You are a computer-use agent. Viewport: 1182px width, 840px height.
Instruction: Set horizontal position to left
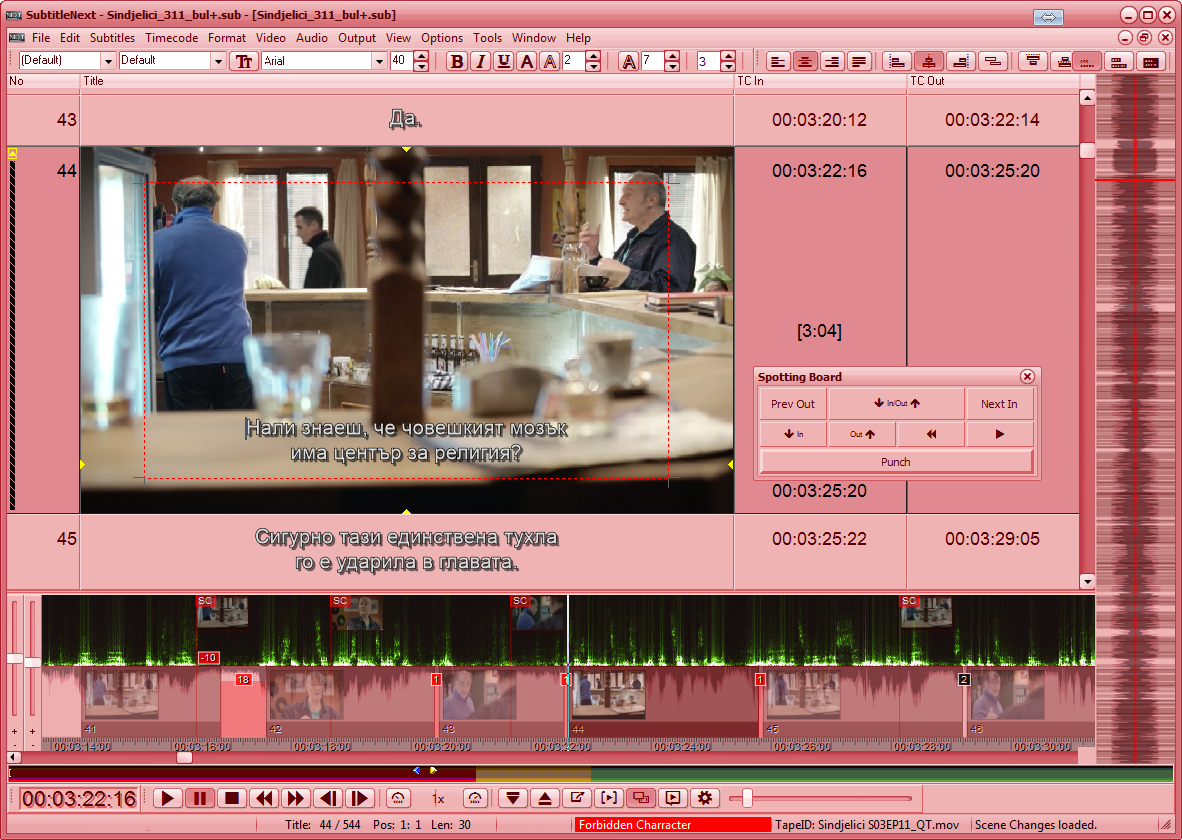tap(896, 61)
